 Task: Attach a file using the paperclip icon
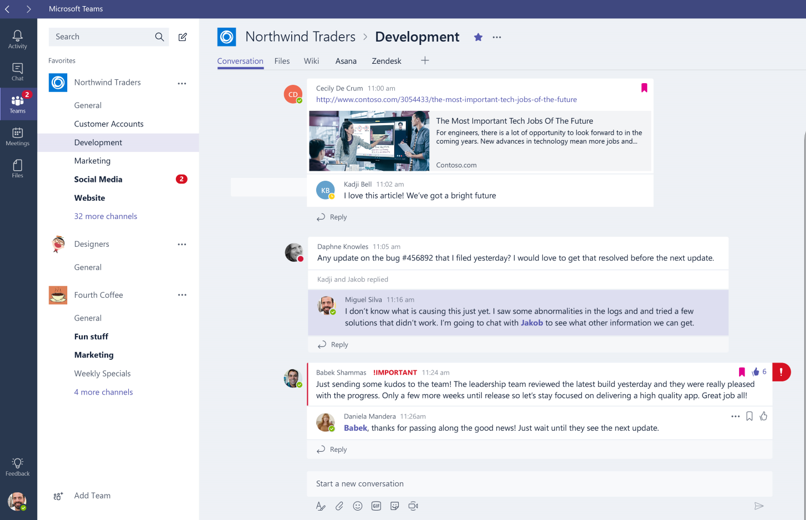(339, 506)
